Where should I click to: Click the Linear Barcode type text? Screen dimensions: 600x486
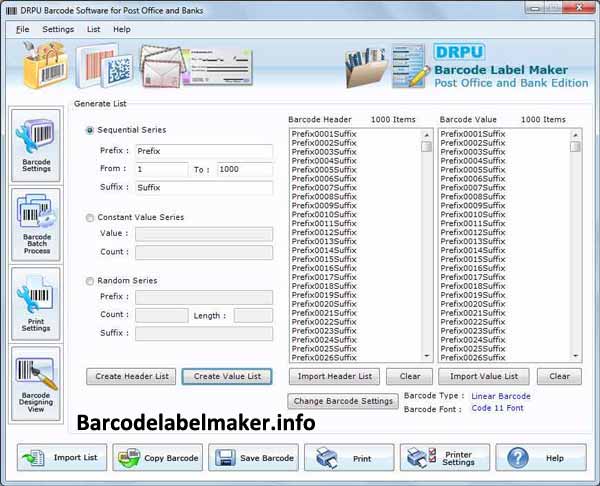[x=501, y=396]
